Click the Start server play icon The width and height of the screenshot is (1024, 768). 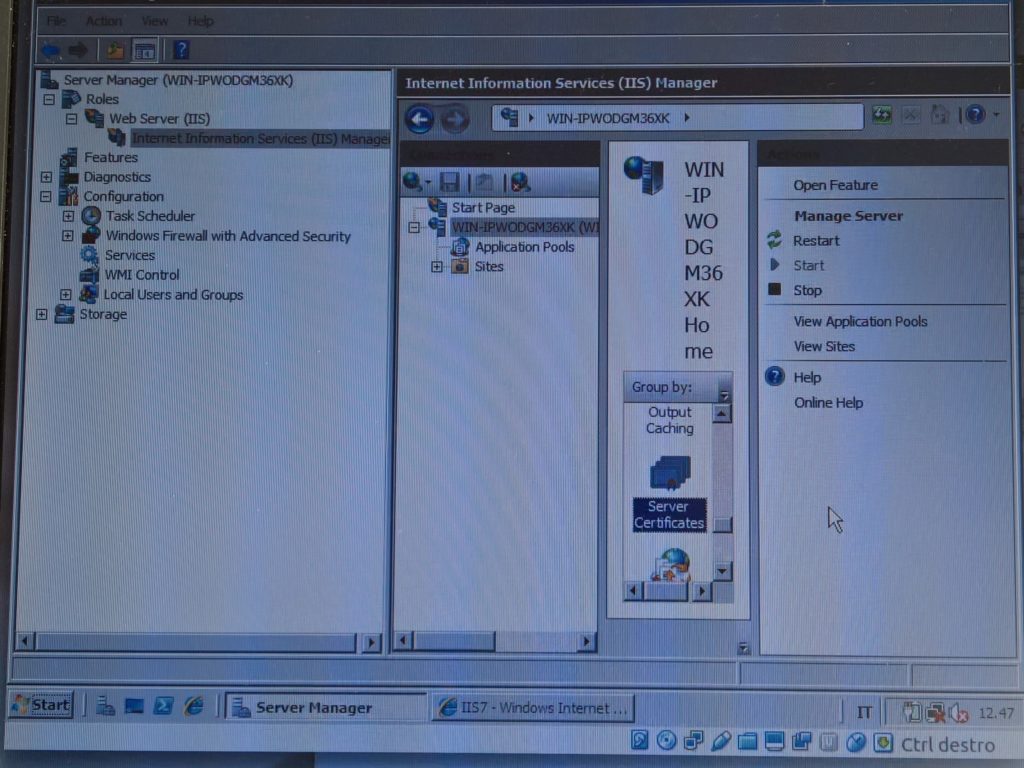pos(775,264)
